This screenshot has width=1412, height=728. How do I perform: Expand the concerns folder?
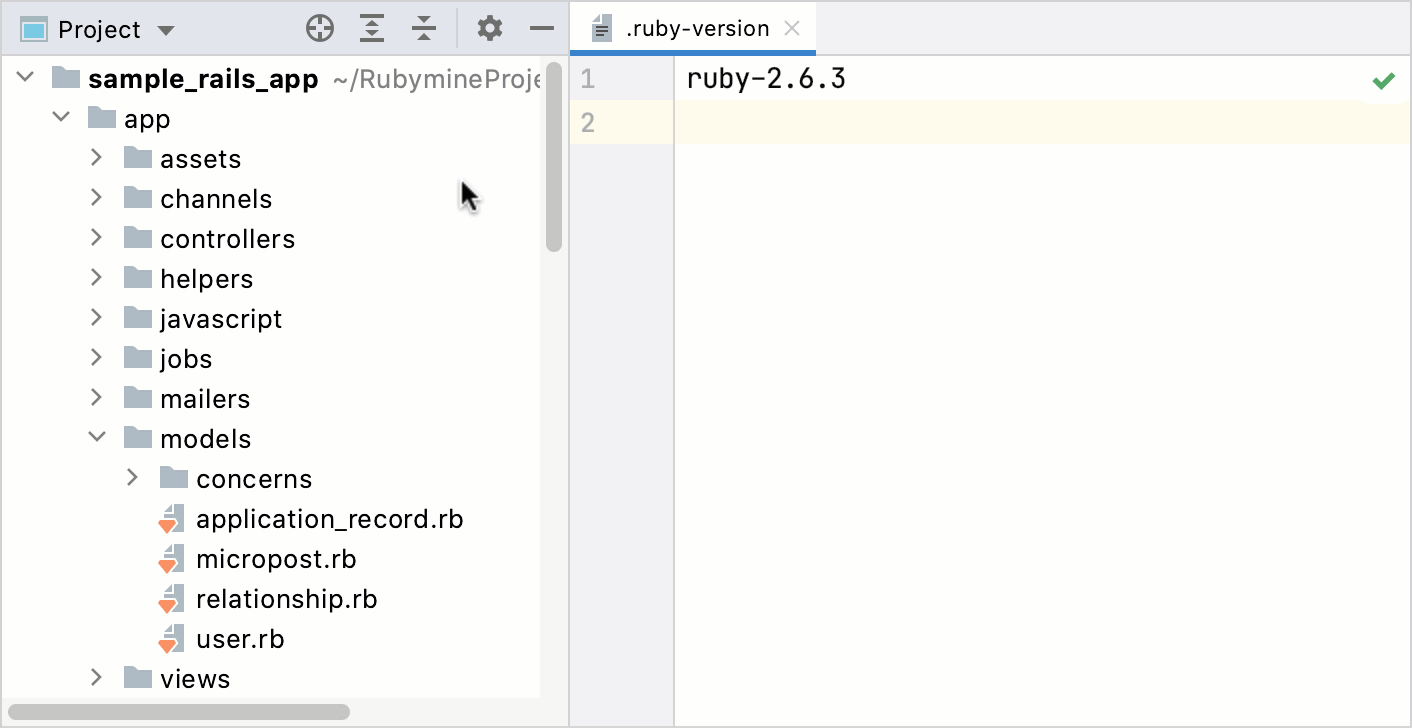(133, 478)
